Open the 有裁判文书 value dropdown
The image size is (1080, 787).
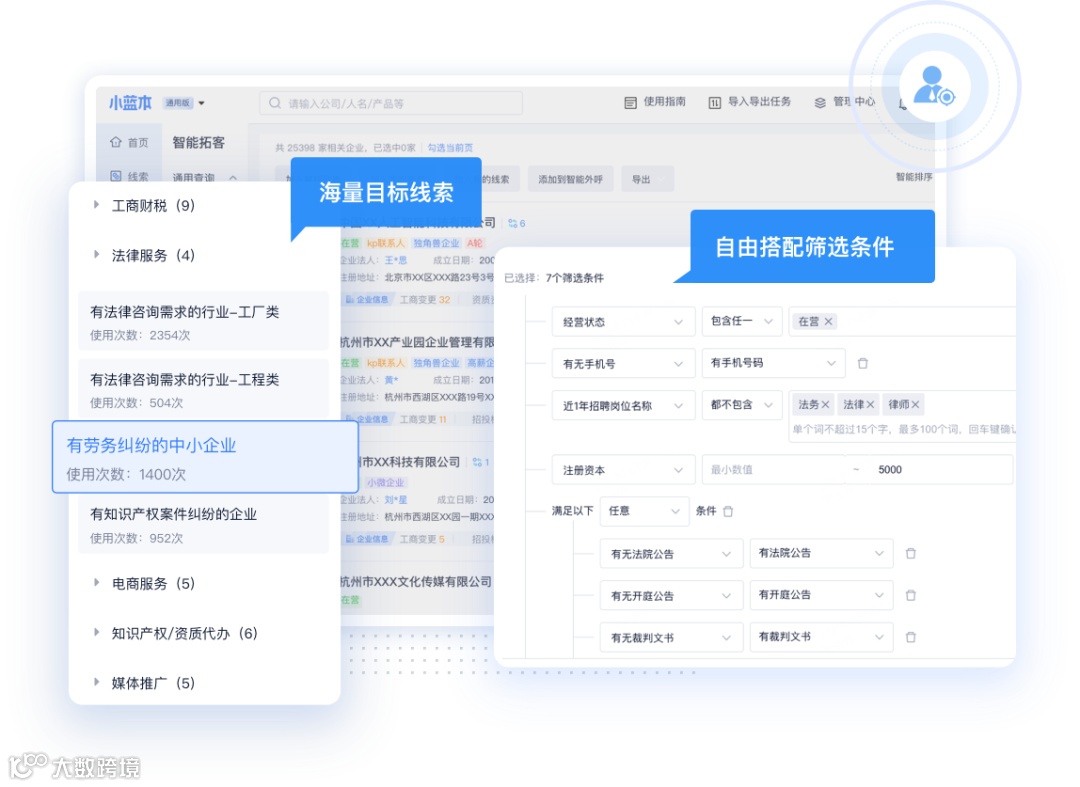click(x=822, y=637)
